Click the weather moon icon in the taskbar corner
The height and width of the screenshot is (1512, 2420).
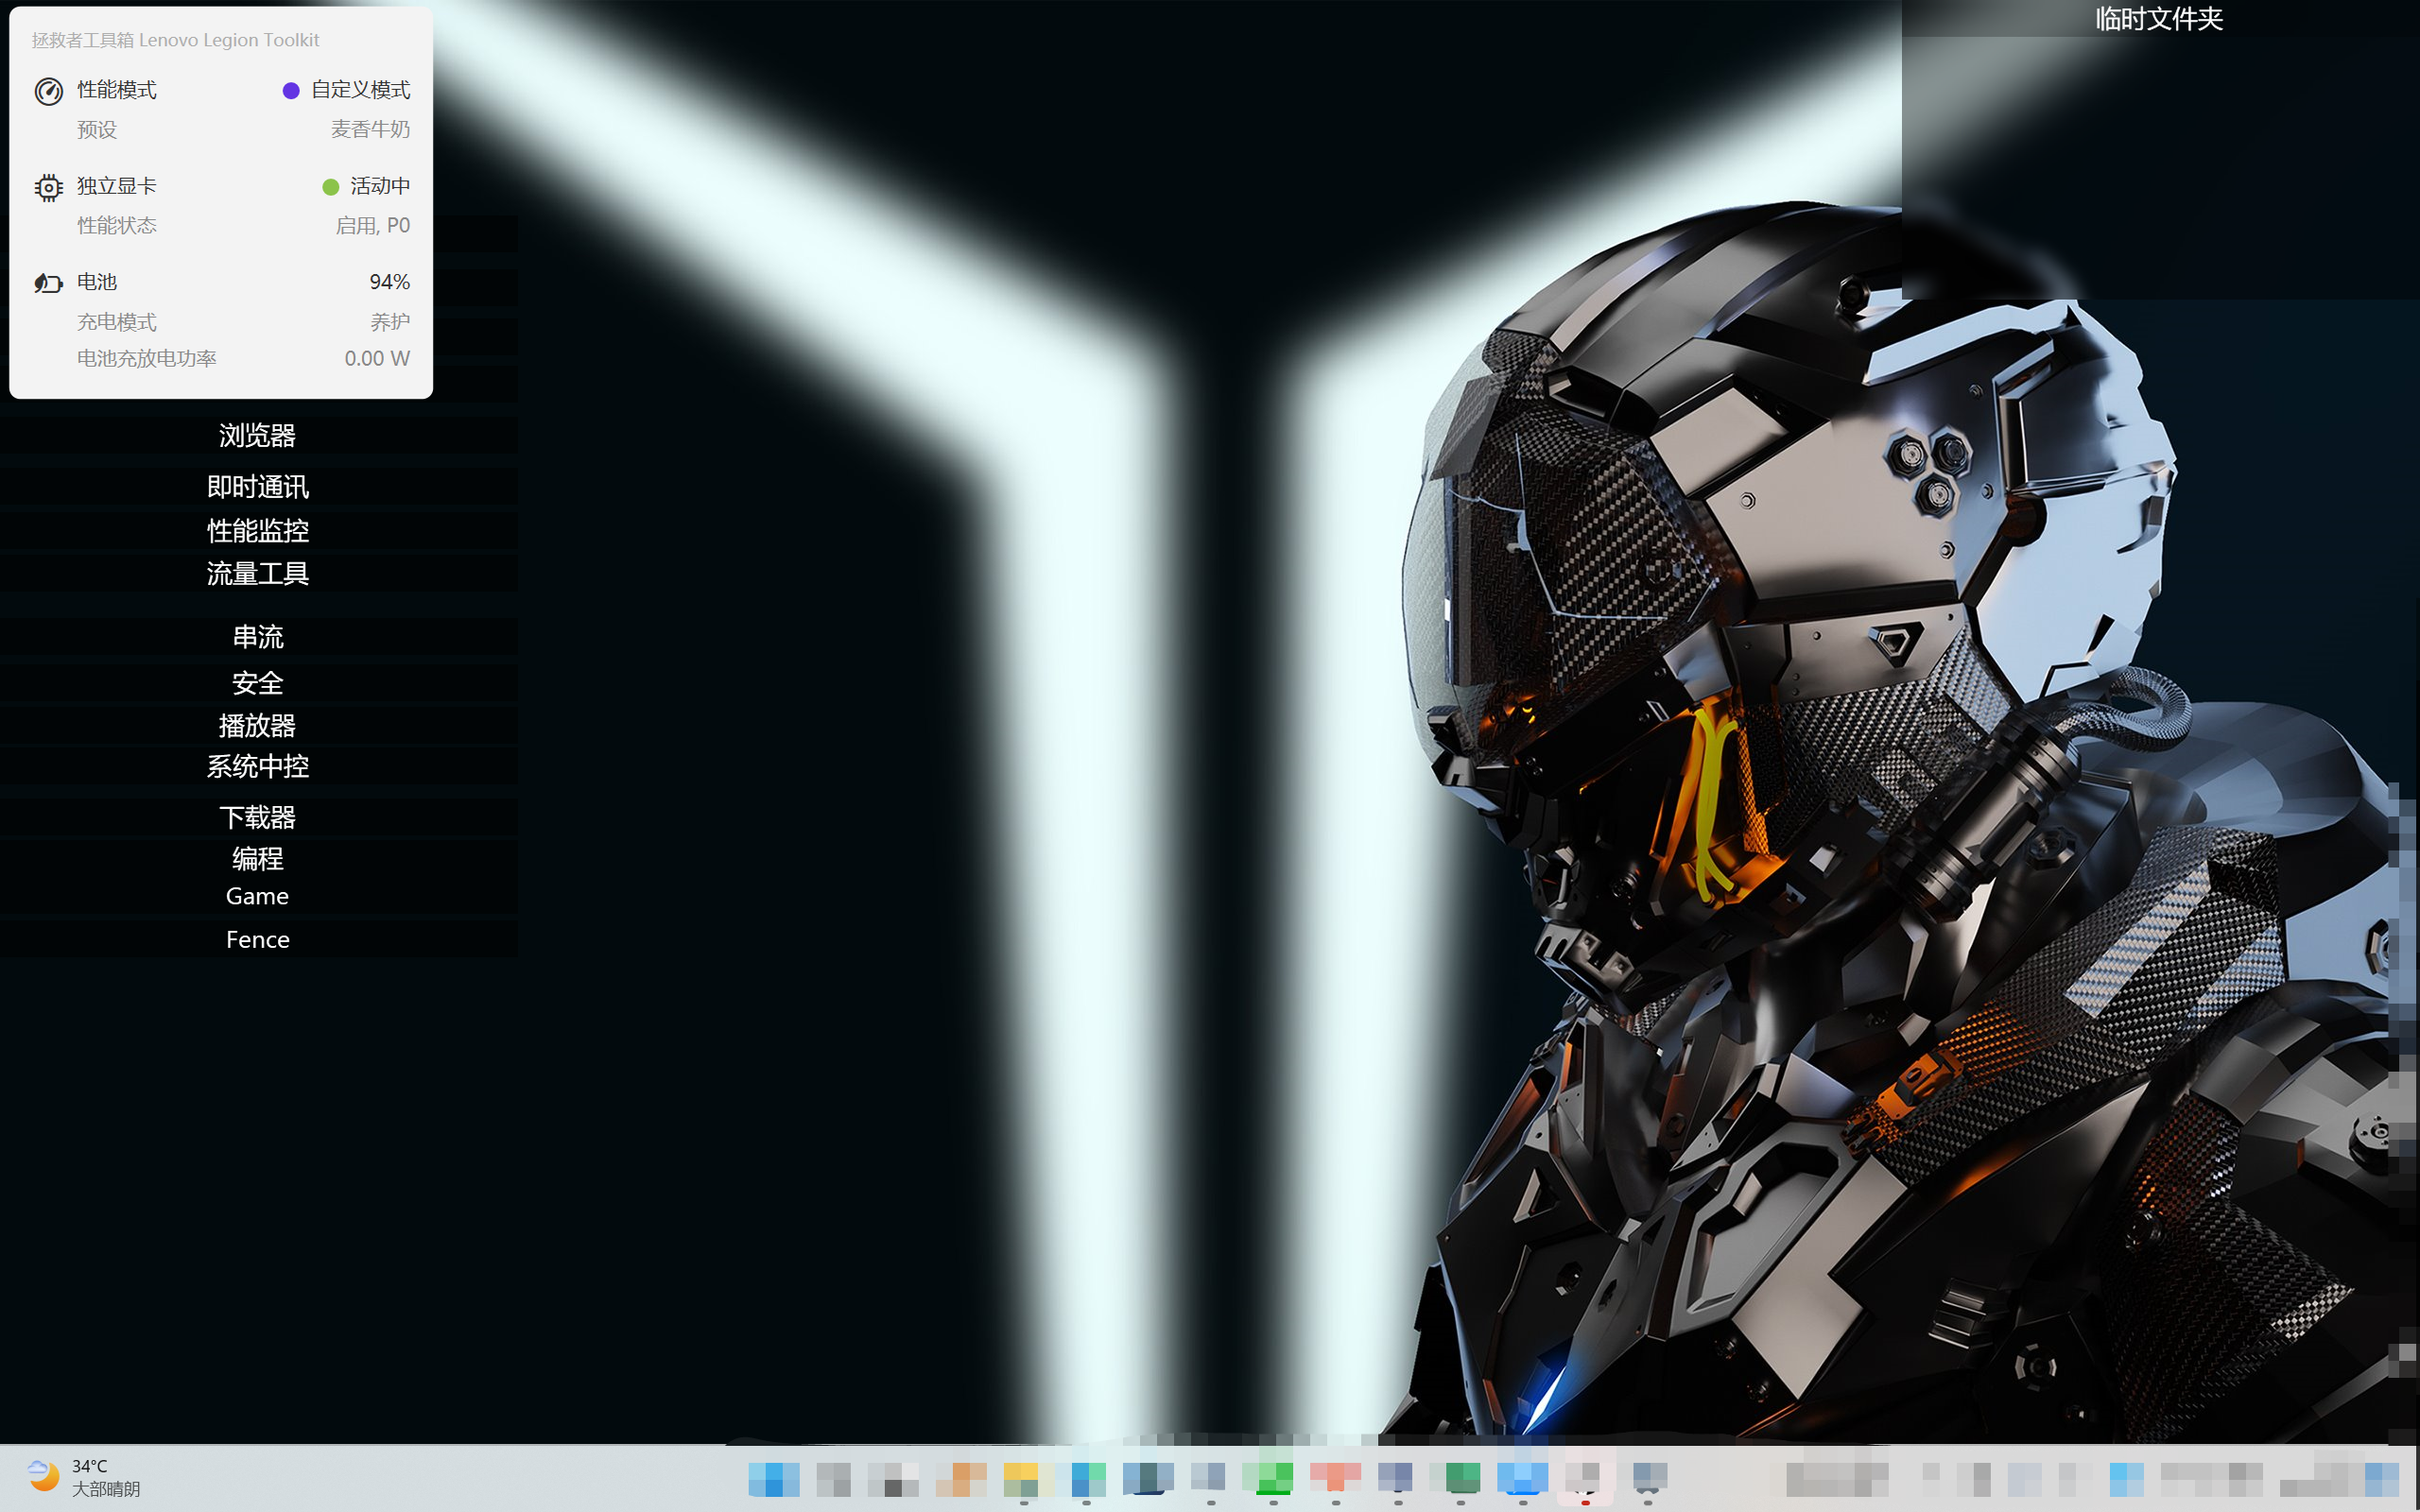tap(42, 1476)
